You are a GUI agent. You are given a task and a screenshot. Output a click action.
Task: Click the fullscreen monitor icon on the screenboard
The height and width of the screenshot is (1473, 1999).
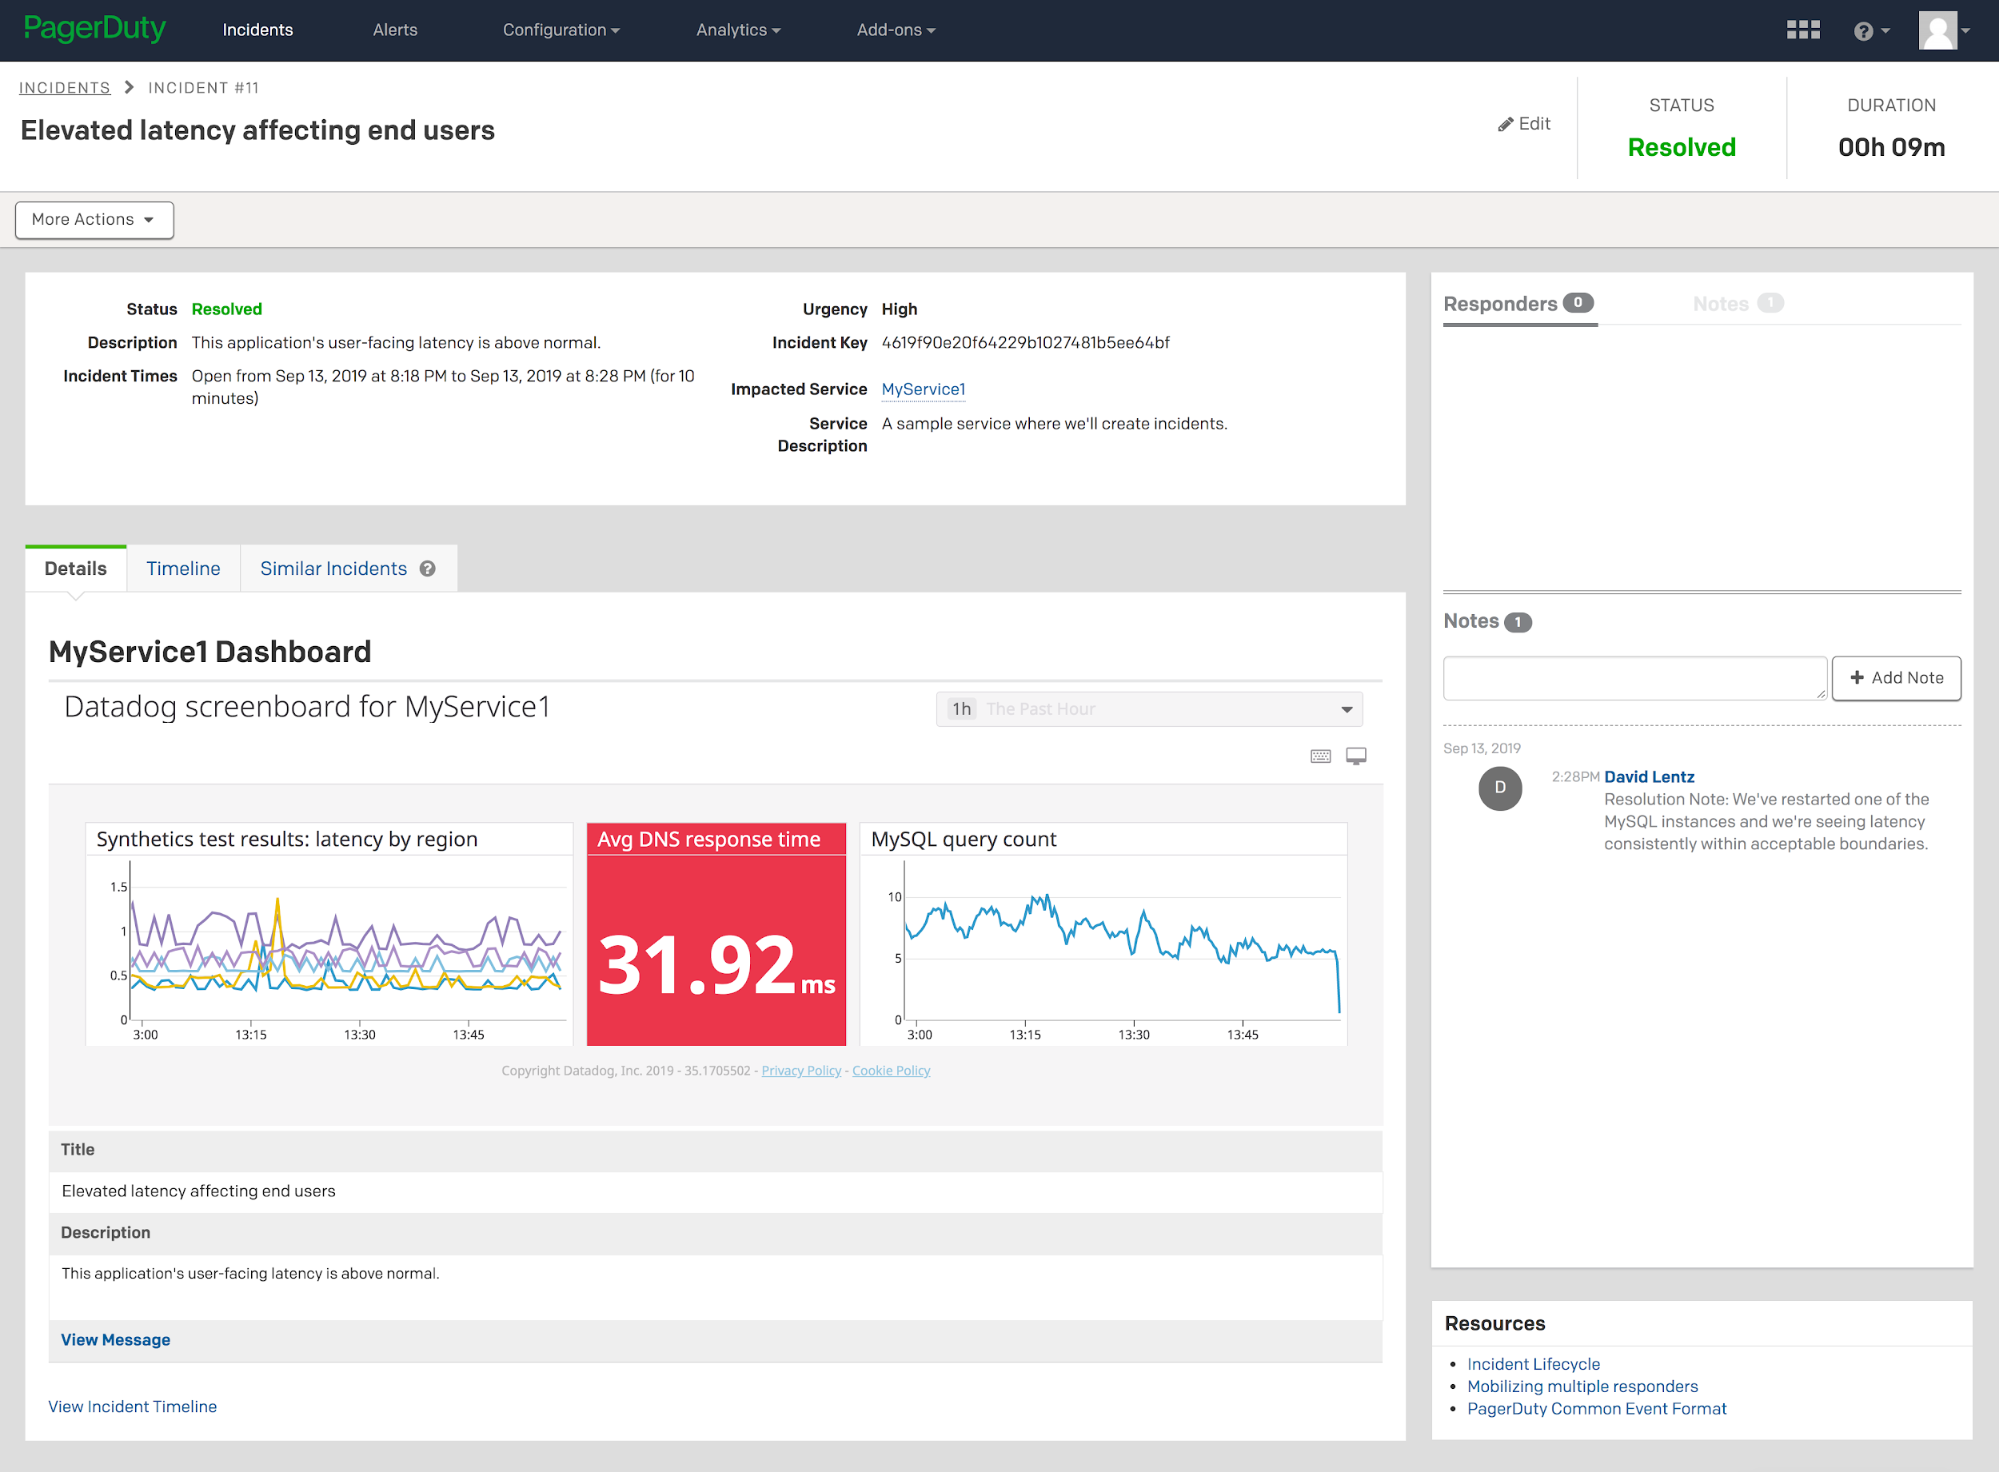point(1355,757)
